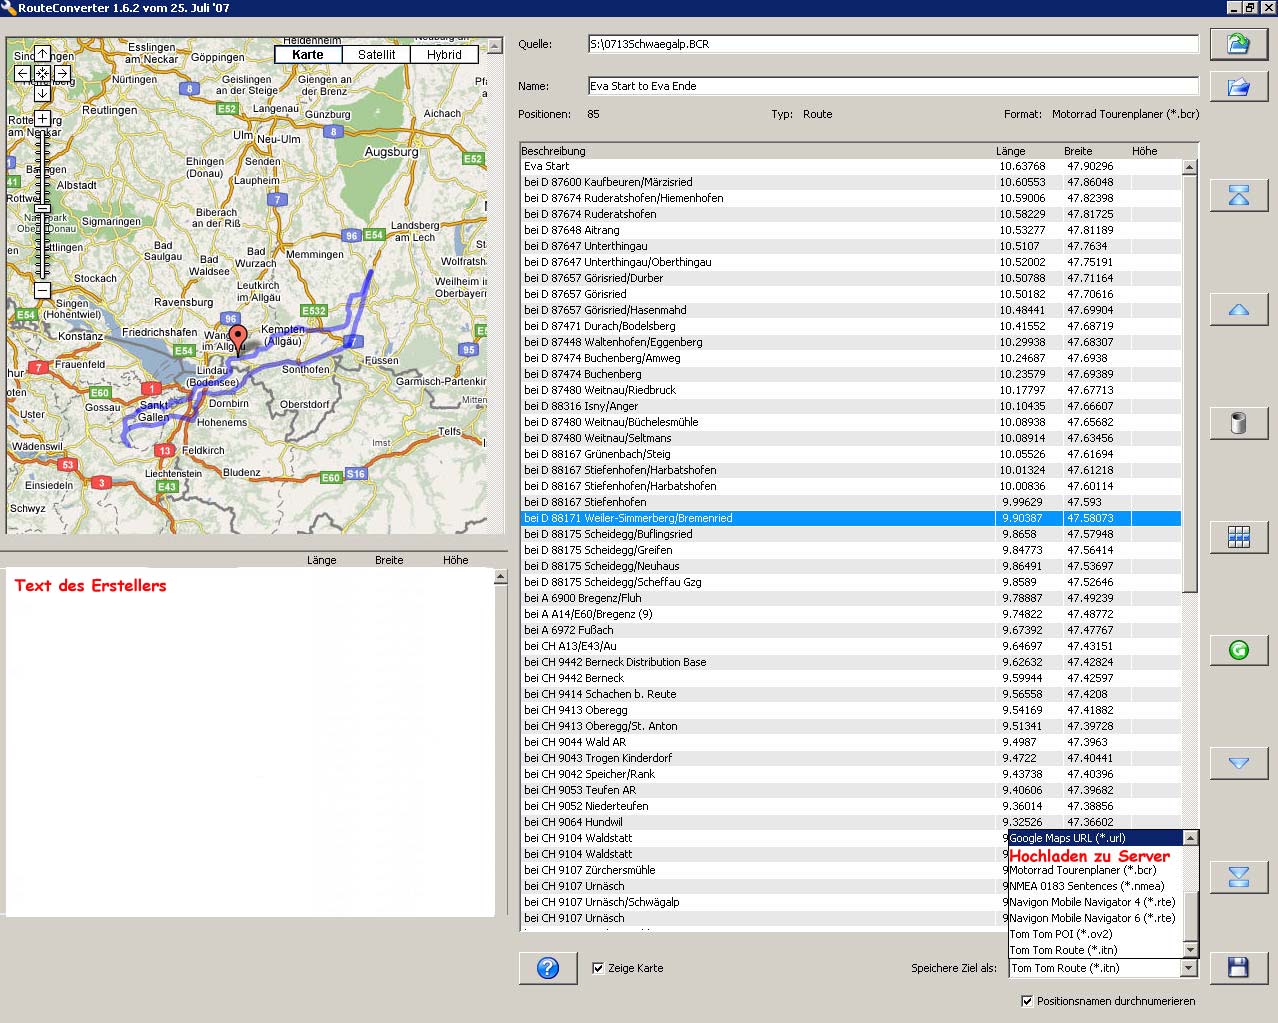Click the map pan left arrow button

tap(23, 74)
